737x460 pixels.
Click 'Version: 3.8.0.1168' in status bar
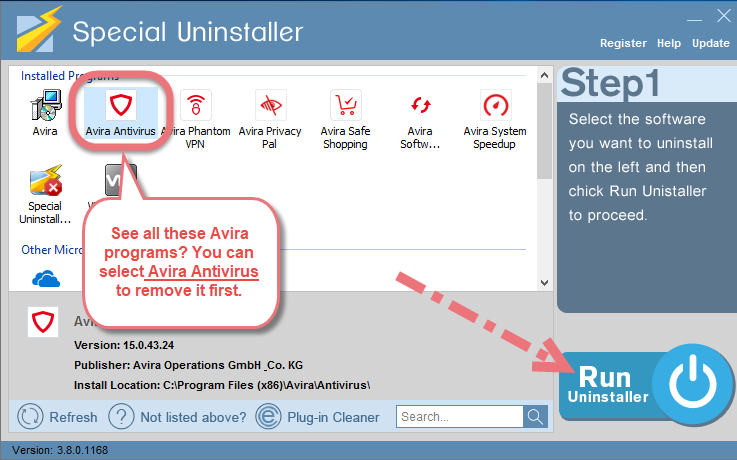60,450
